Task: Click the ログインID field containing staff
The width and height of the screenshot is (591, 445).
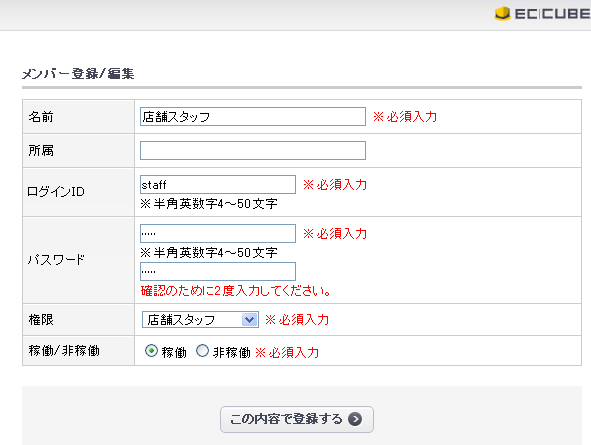Action: pyautogui.click(x=218, y=184)
